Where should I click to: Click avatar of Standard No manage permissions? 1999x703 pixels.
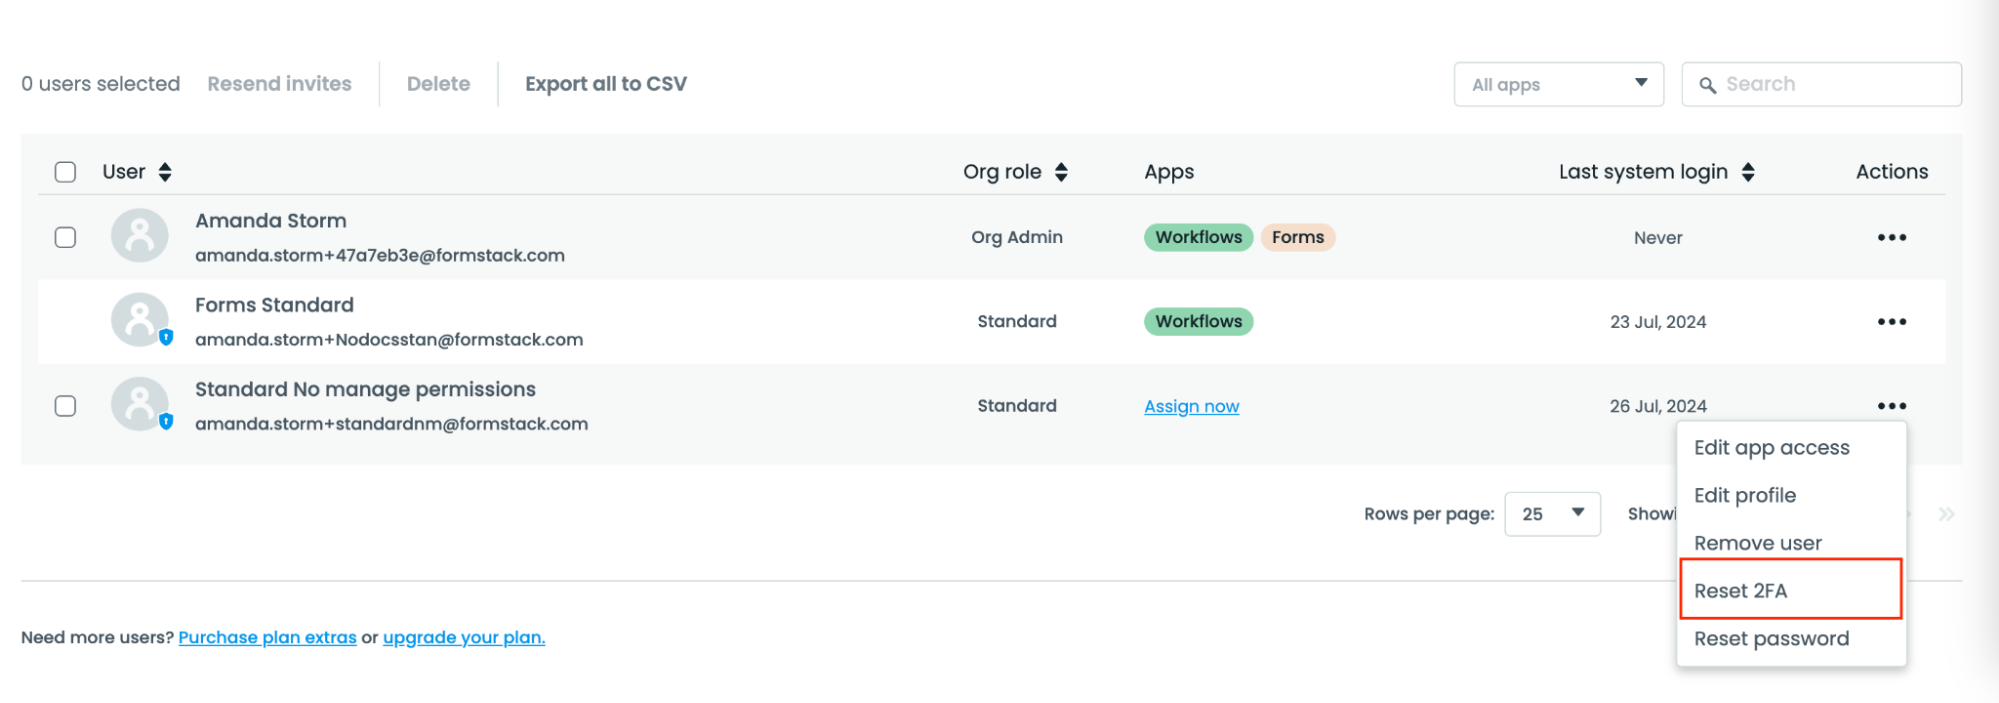139,404
